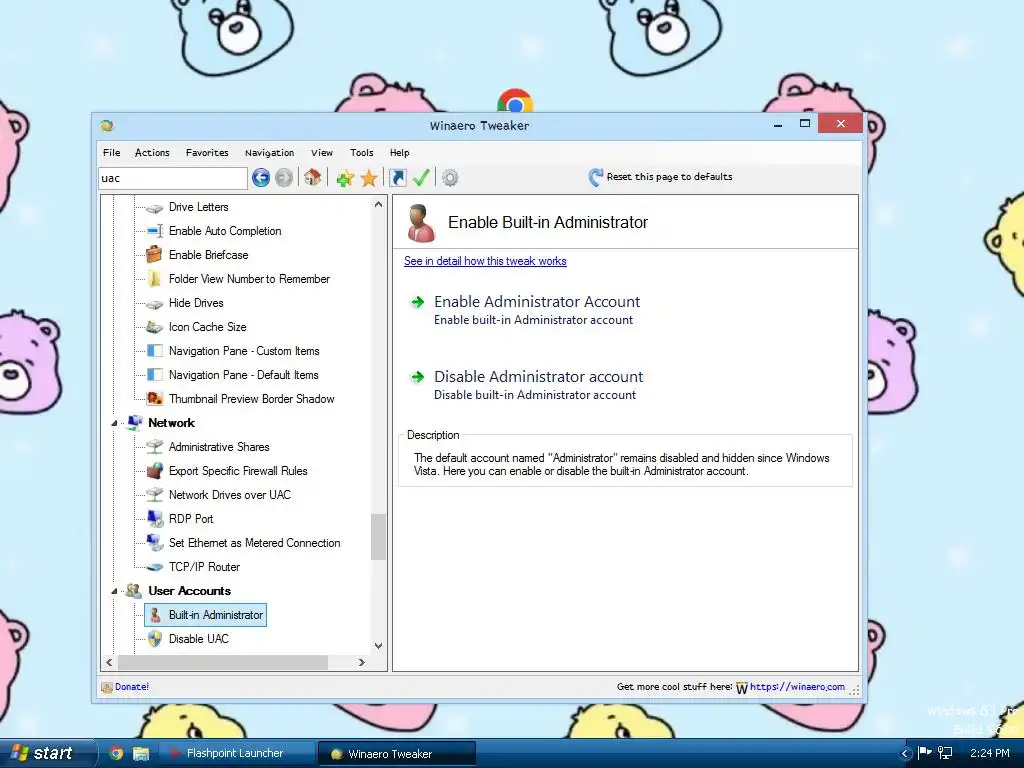Open the Help menu
Viewport: 1024px width, 768px height.
point(400,152)
